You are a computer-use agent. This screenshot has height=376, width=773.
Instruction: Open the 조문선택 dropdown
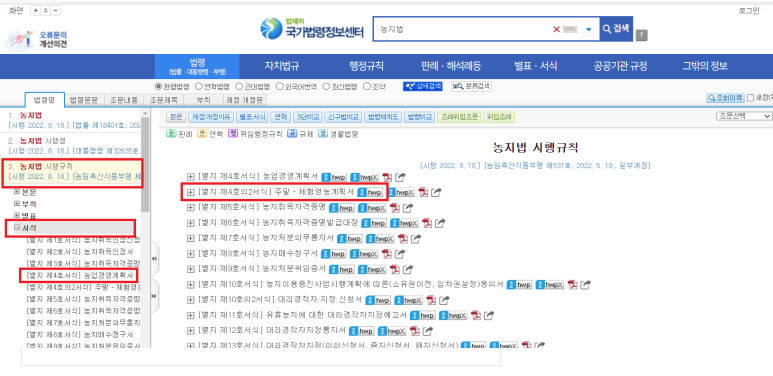pyautogui.click(x=744, y=116)
